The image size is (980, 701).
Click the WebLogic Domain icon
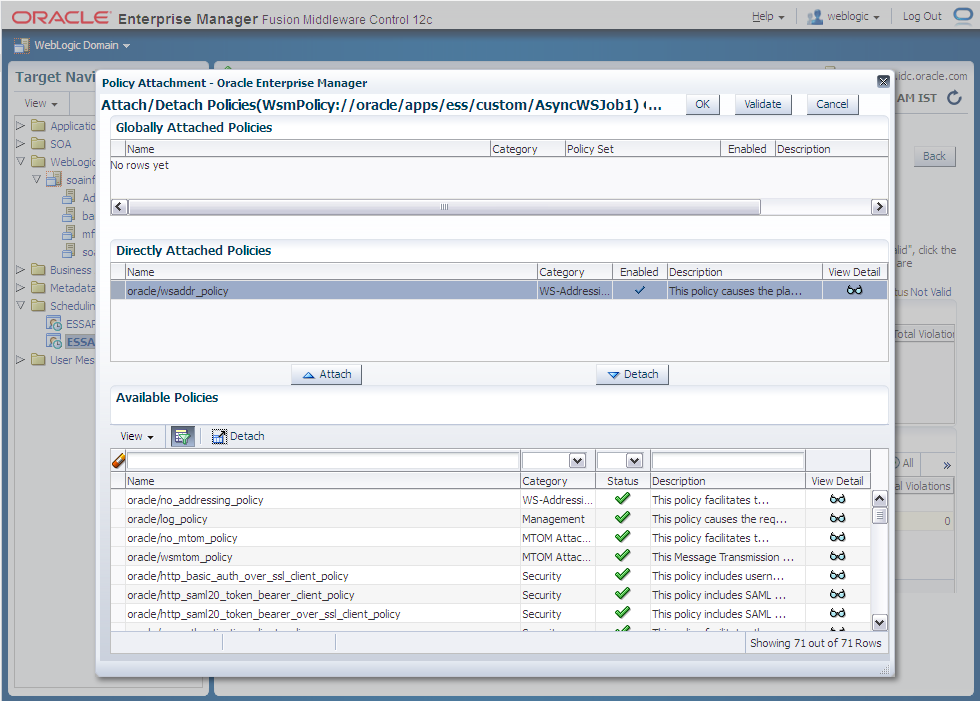coord(21,45)
